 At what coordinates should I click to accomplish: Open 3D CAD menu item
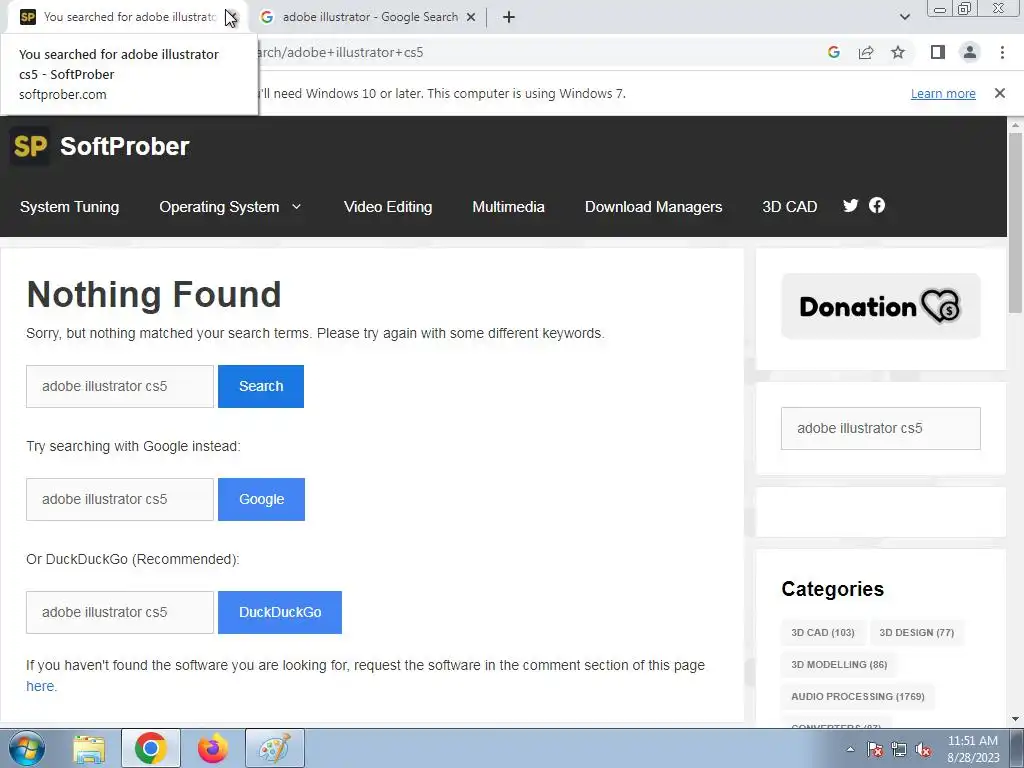pos(790,206)
